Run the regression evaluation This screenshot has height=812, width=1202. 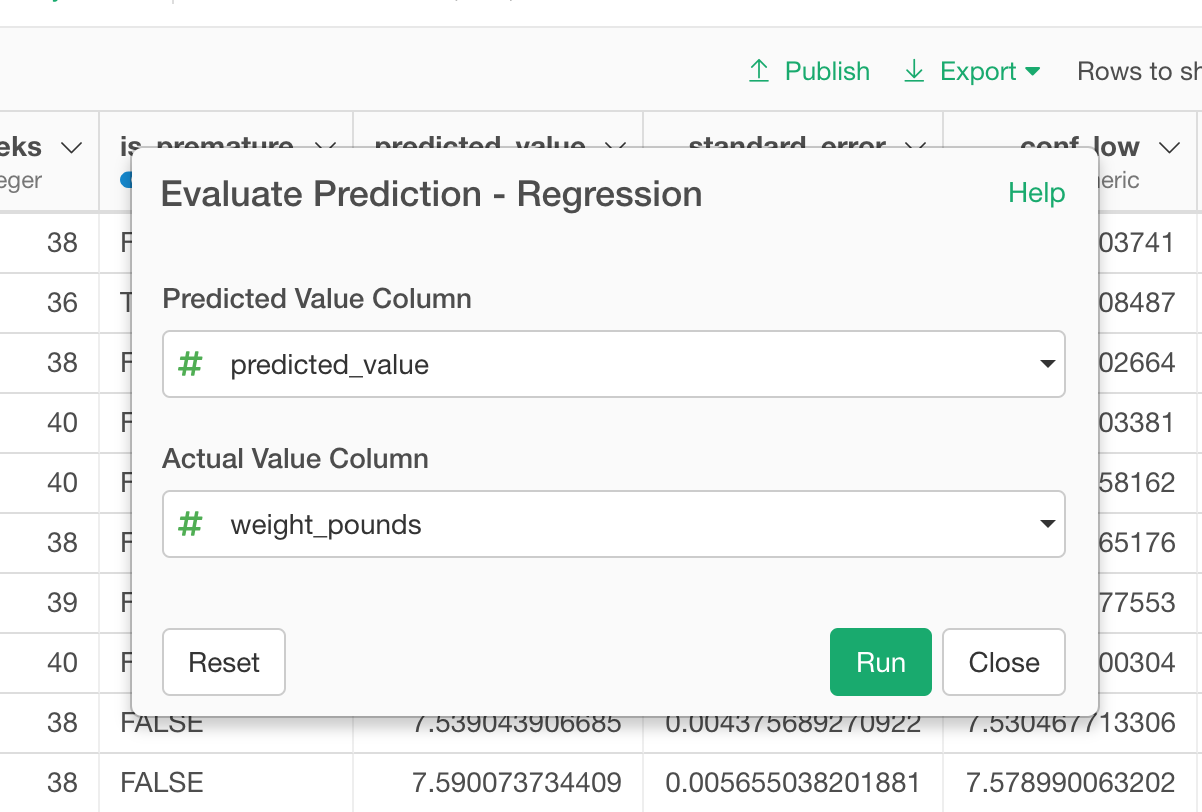coord(881,662)
